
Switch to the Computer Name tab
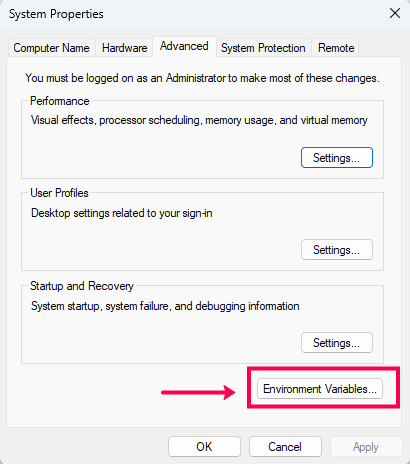point(51,48)
